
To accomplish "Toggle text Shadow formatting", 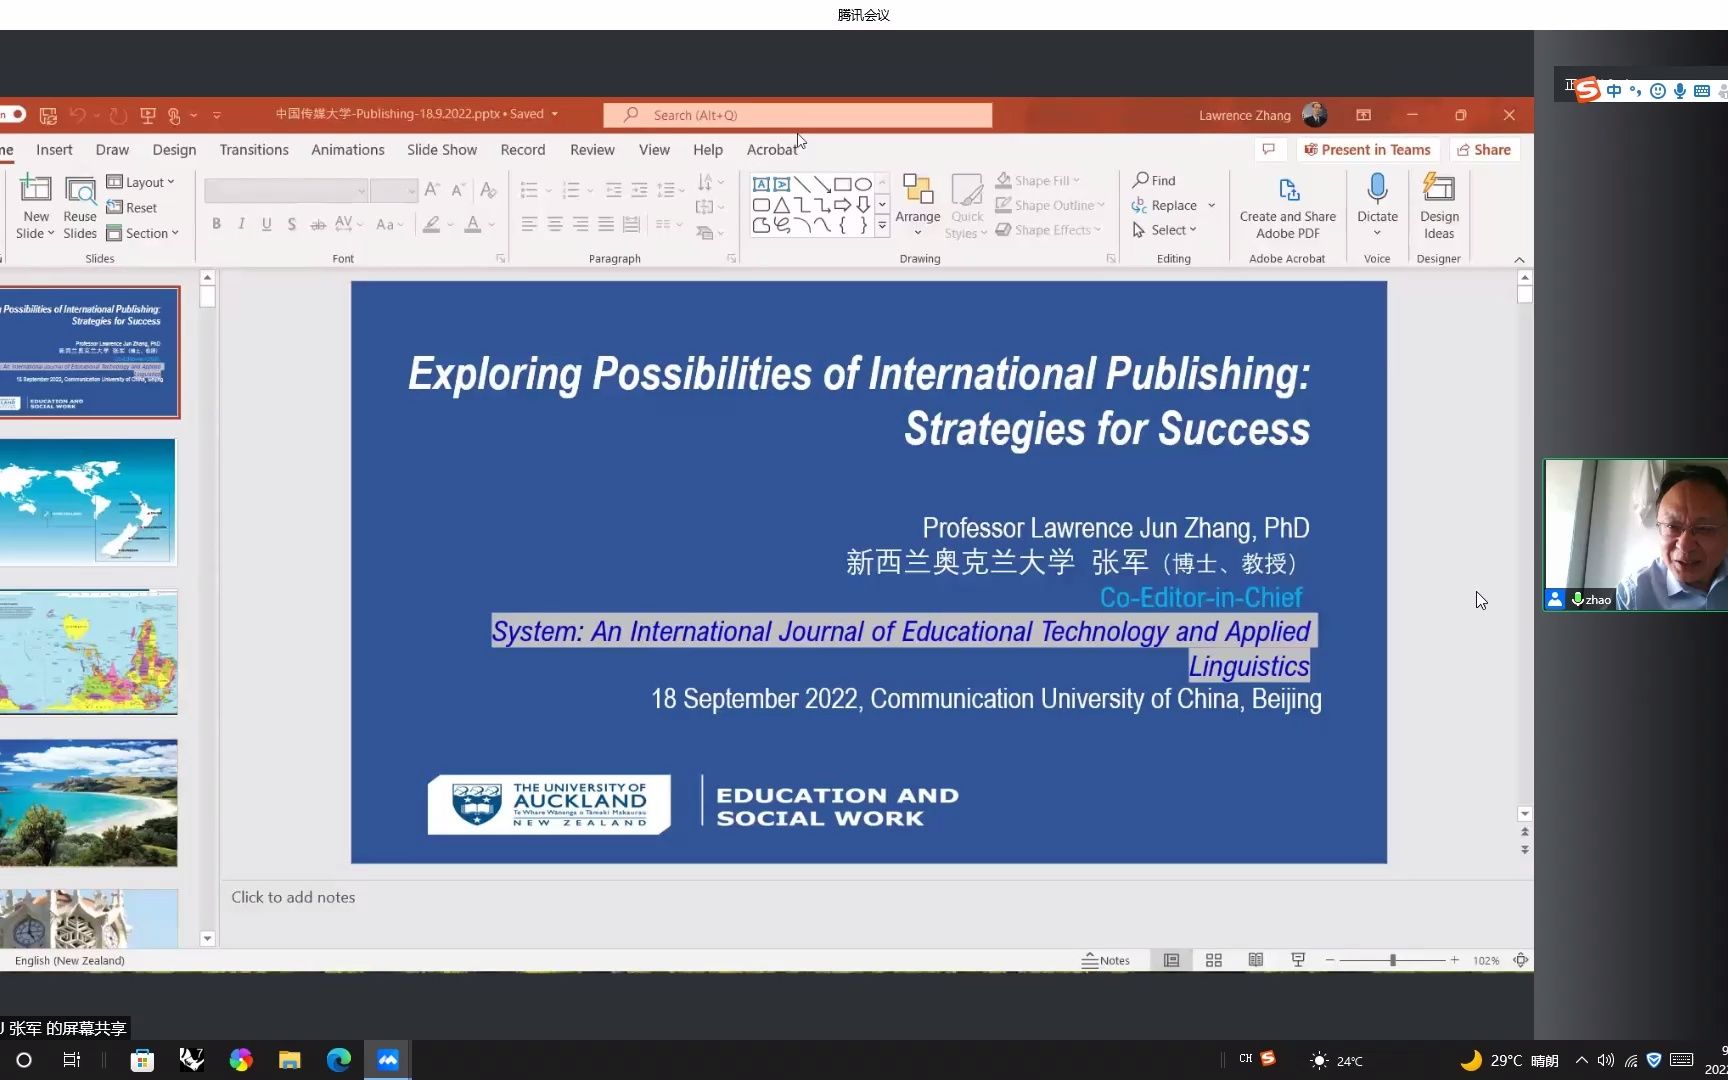I will [x=292, y=224].
